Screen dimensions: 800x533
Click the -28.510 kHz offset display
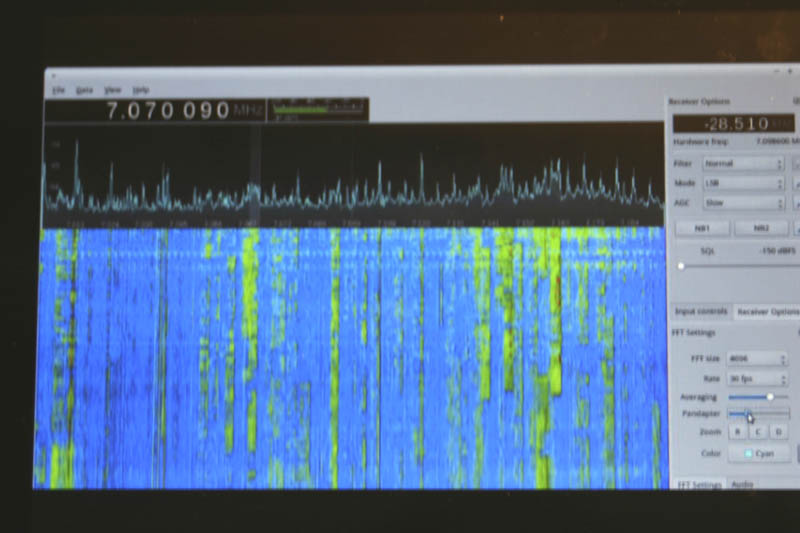tap(734, 124)
